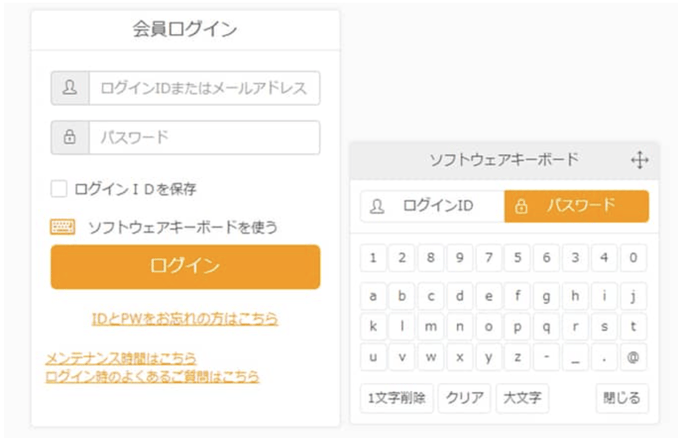Tap the j key on software keyboard
The width and height of the screenshot is (680, 438).
coord(633,296)
